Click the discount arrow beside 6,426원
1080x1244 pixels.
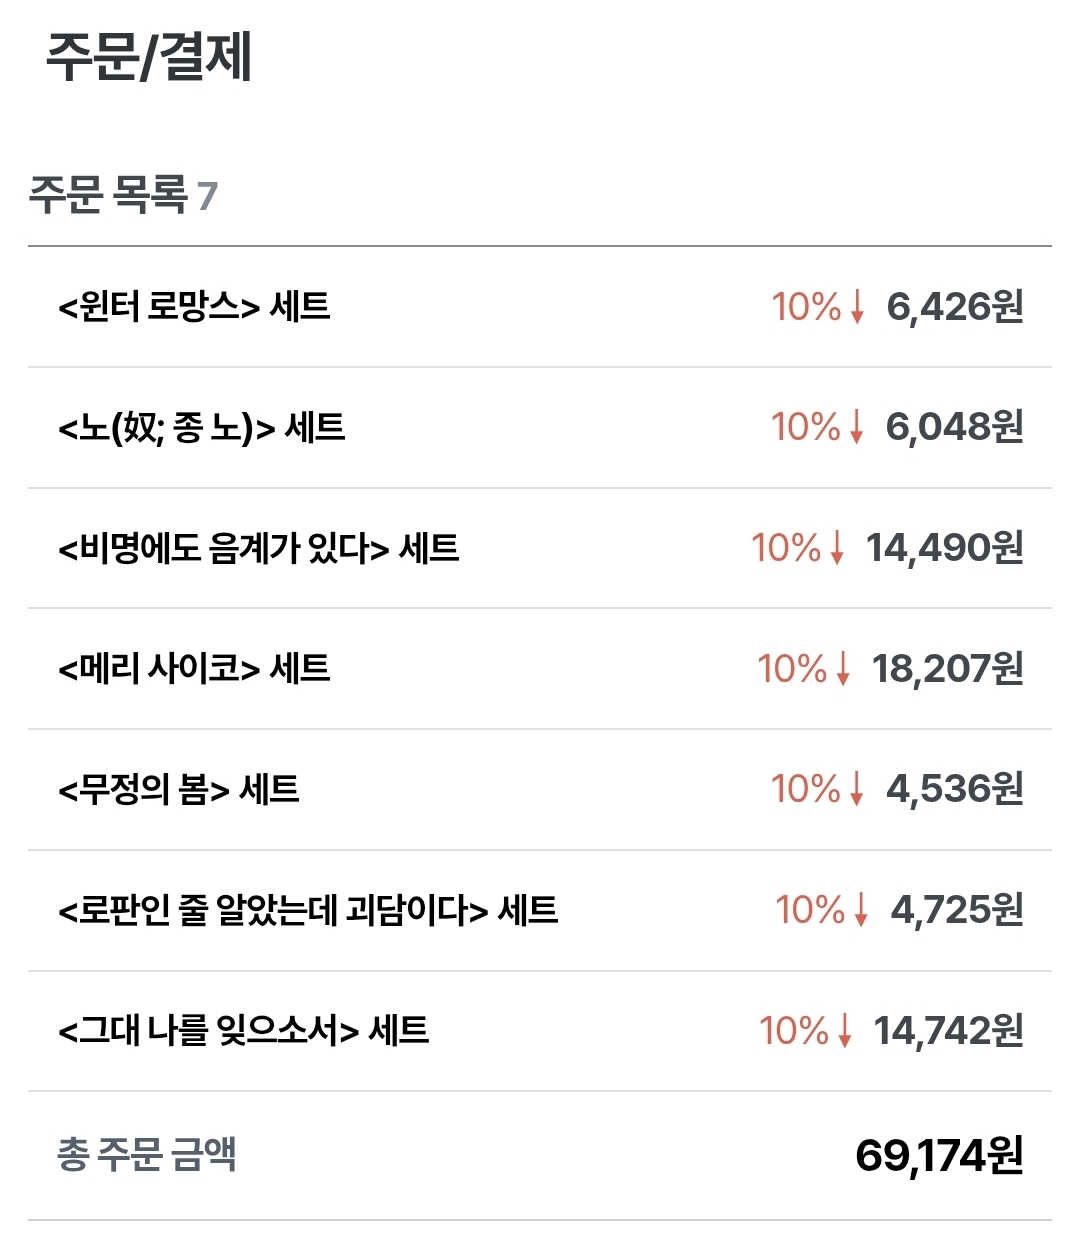pyautogui.click(x=857, y=307)
